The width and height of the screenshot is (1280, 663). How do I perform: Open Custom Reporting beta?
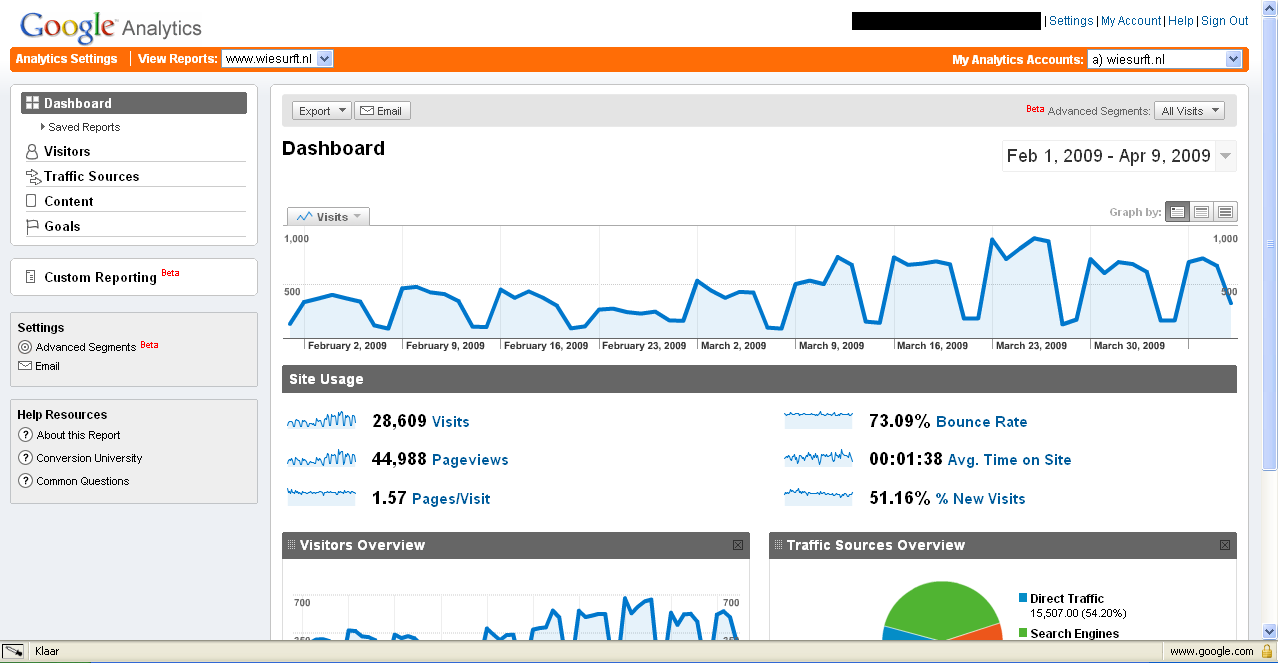click(100, 277)
